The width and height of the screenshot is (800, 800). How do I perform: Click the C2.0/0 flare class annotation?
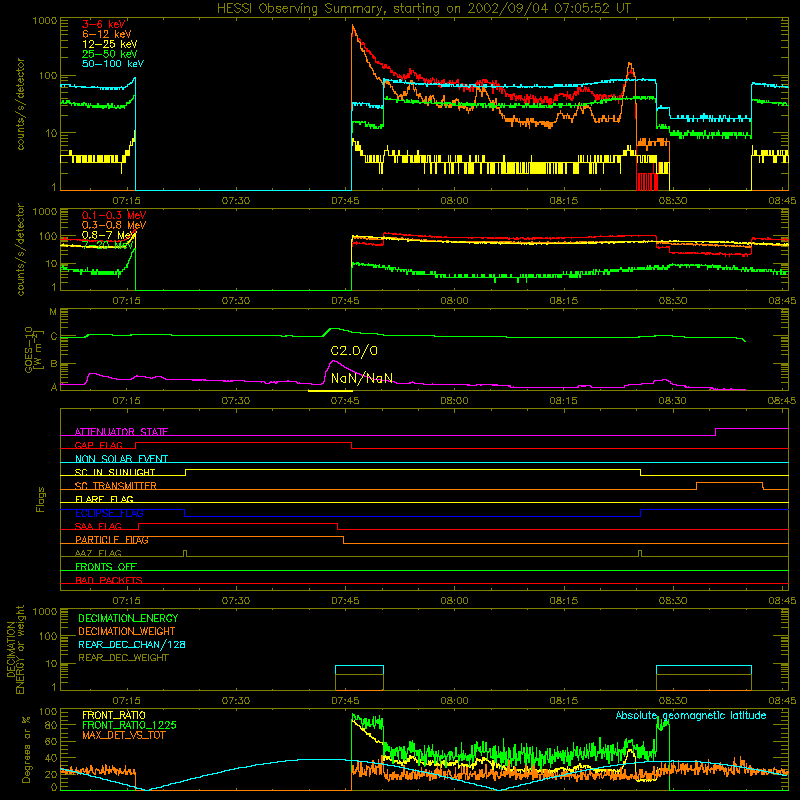[x=354, y=351]
